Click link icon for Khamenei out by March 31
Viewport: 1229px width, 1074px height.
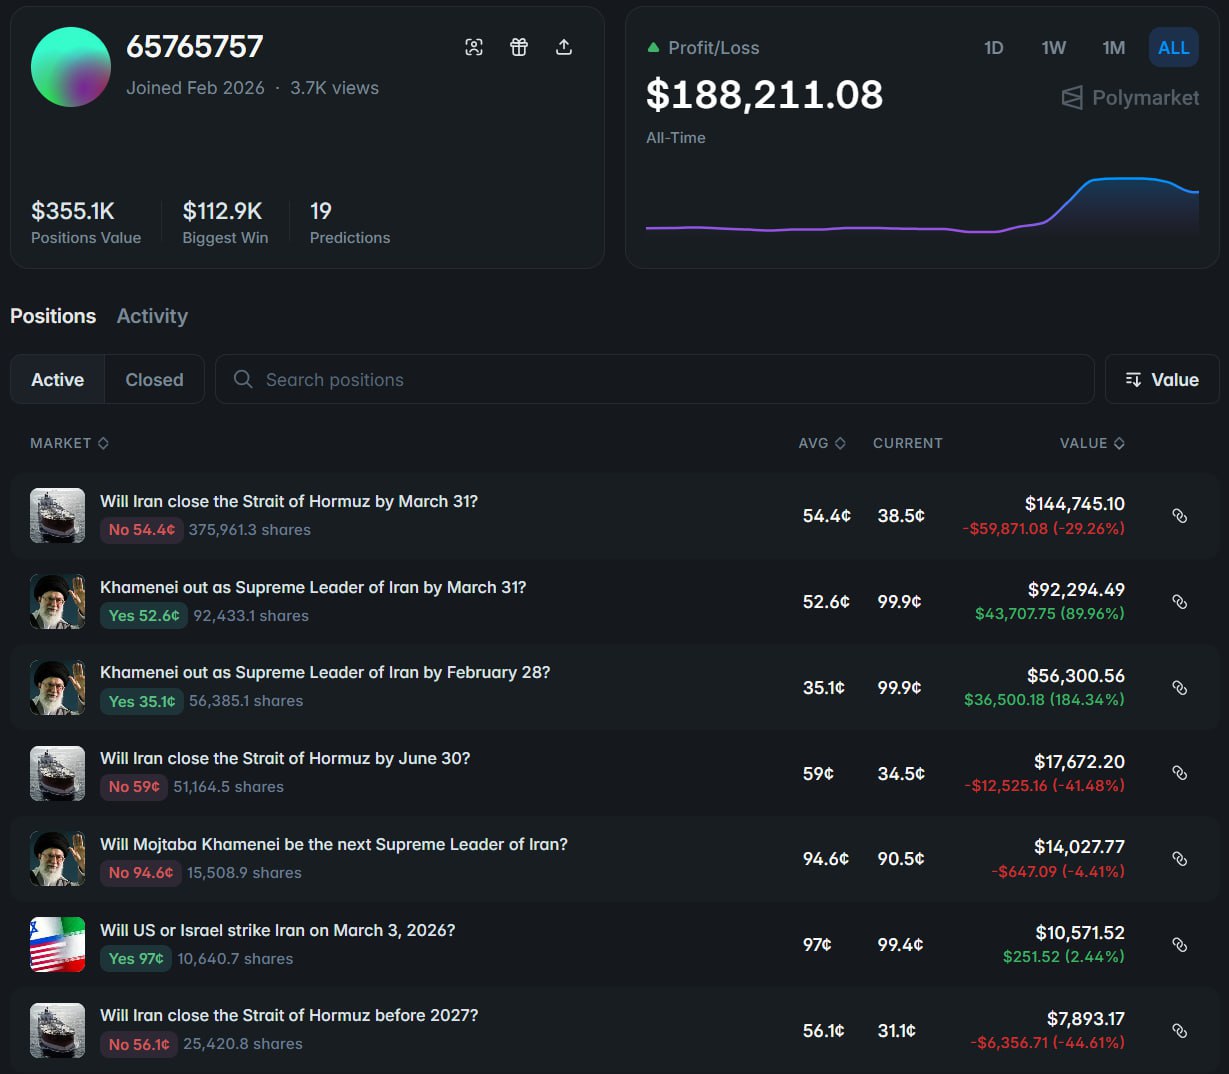[x=1179, y=602]
